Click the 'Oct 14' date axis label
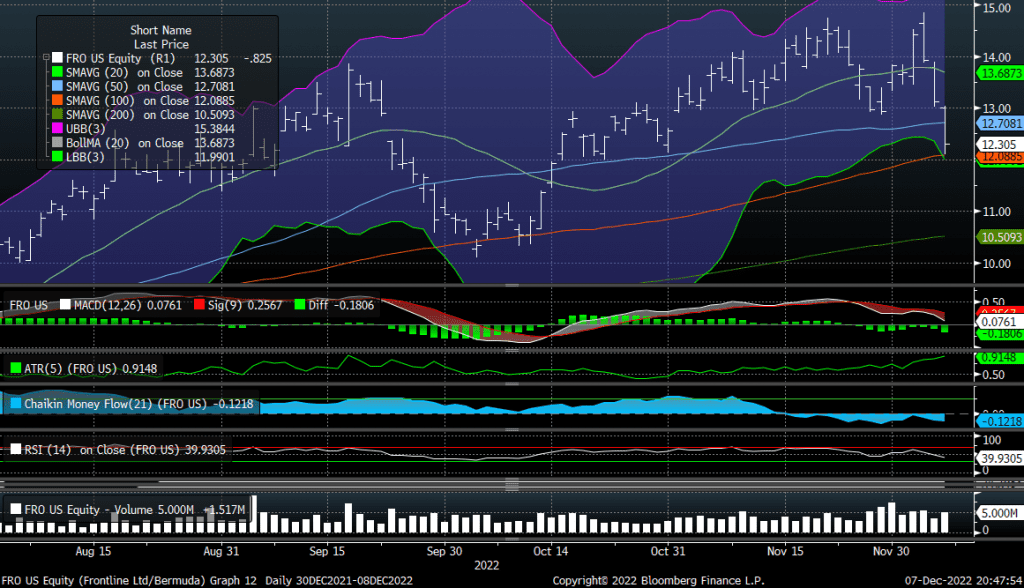The image size is (1024, 588). pyautogui.click(x=551, y=551)
